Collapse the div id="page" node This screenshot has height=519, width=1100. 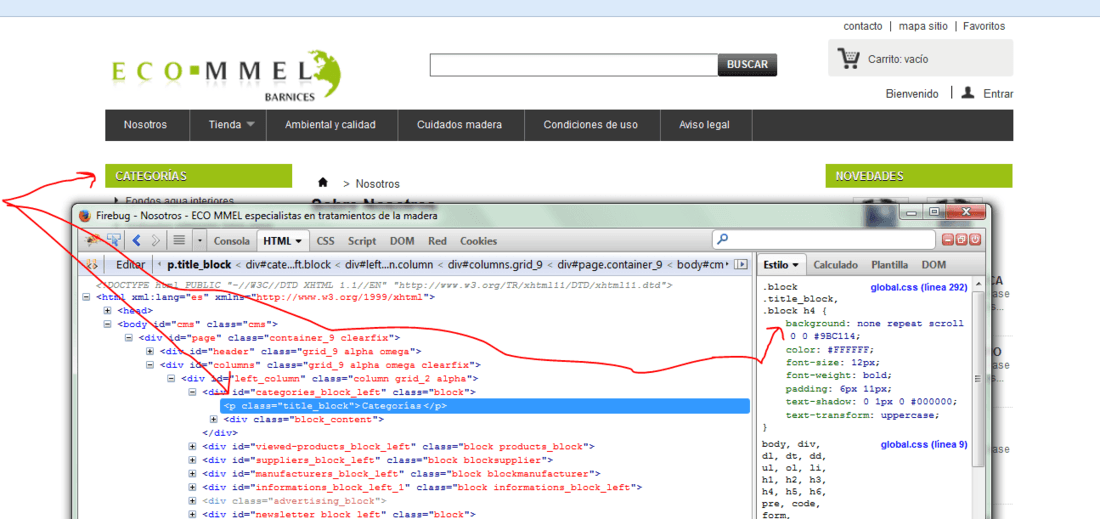129,337
